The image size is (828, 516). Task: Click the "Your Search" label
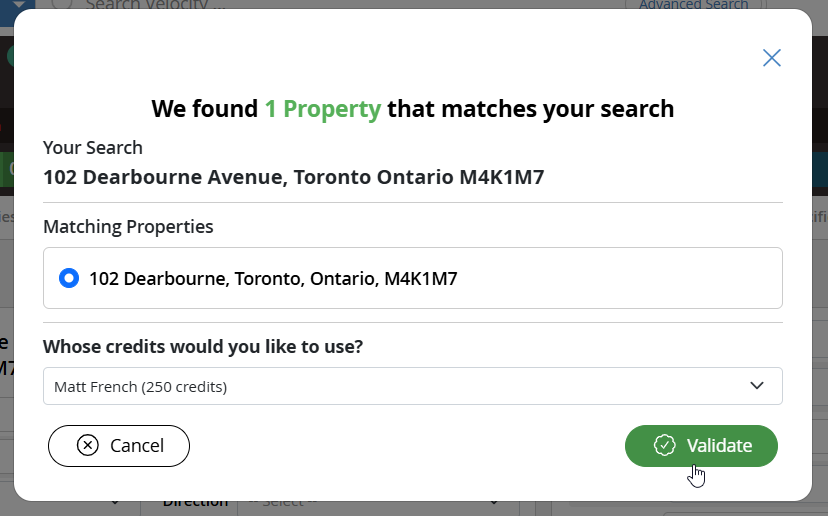93,147
